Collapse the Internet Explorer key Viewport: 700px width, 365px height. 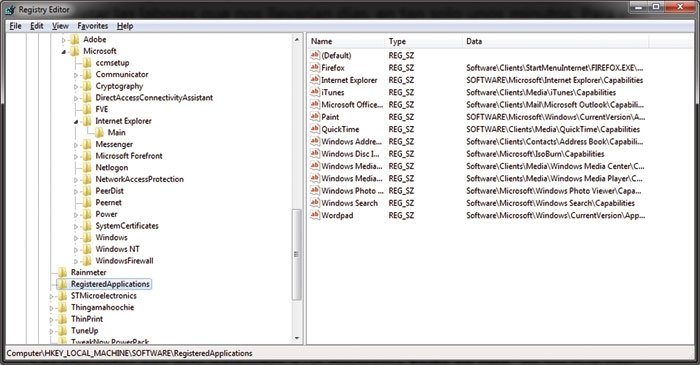point(76,121)
